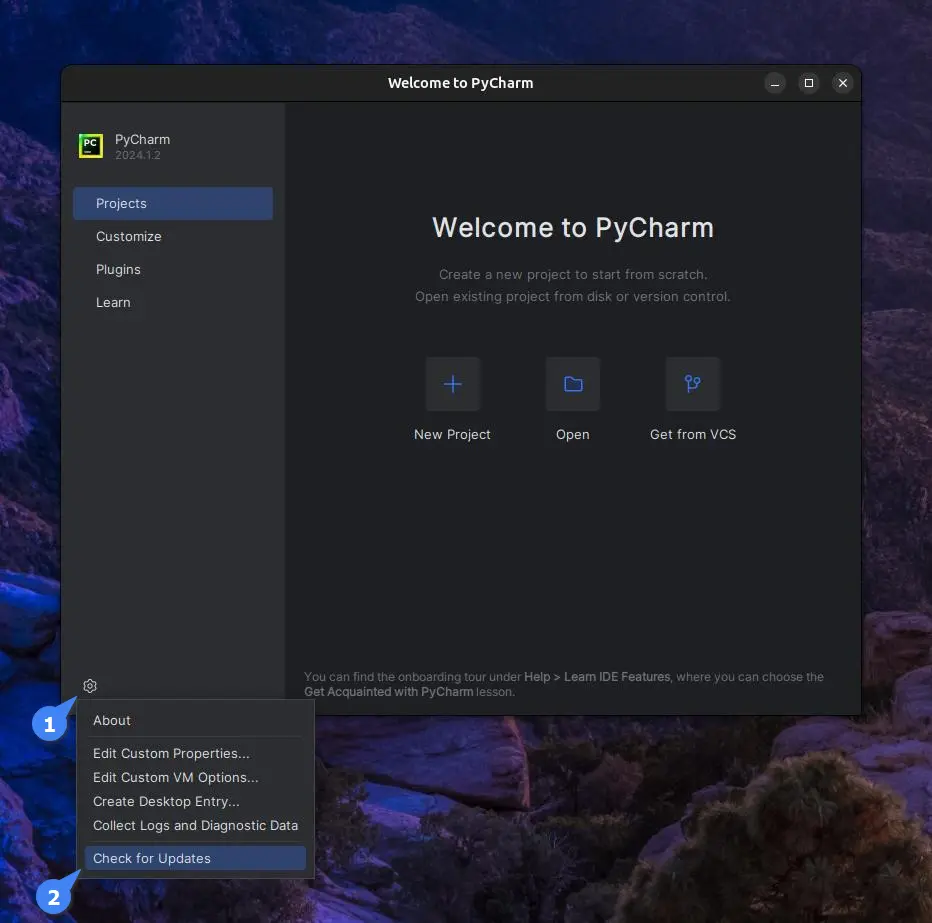Click the Get from VCS branch icon
Screen dimensions: 932x923
coord(693,384)
